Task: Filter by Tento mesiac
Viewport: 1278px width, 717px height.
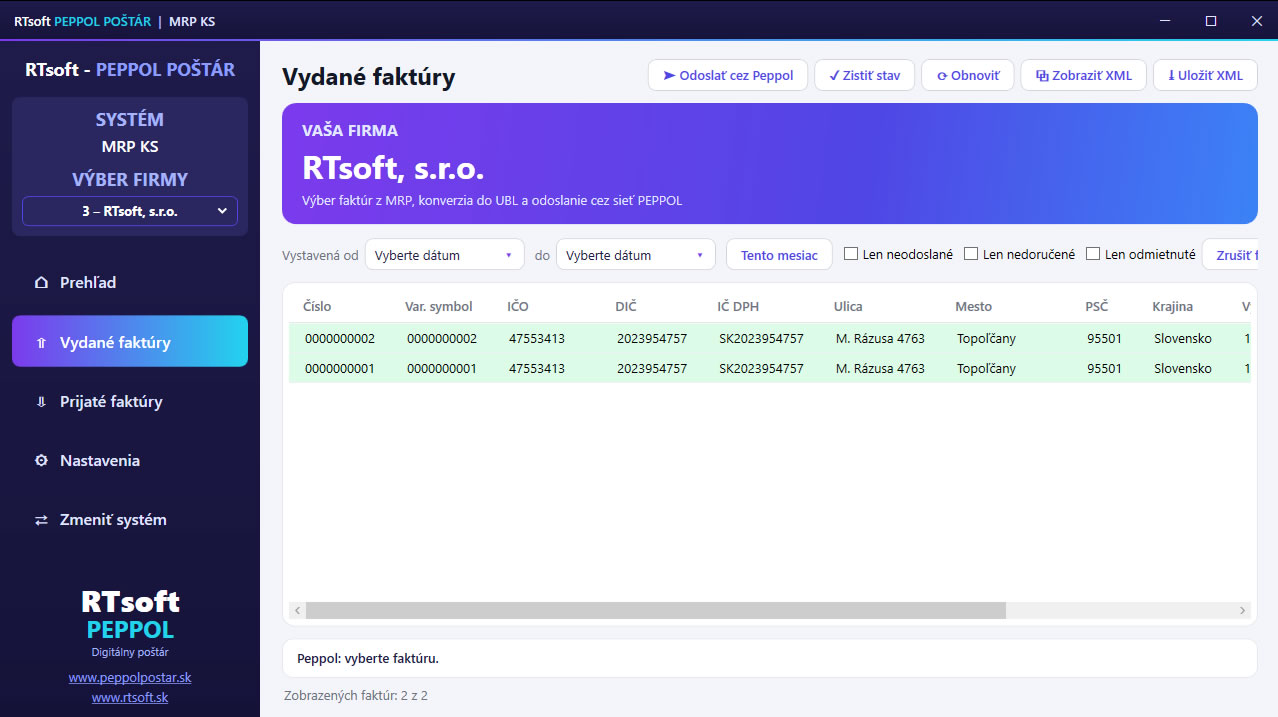Action: (779, 255)
